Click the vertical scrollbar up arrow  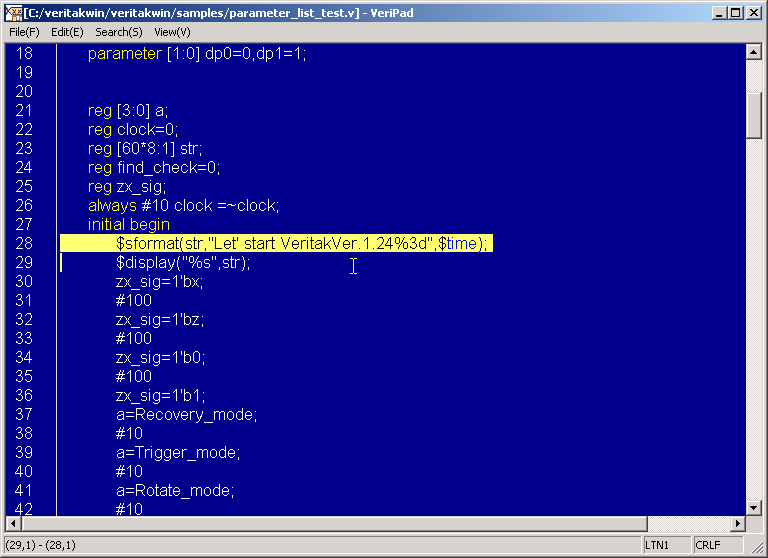(x=755, y=51)
